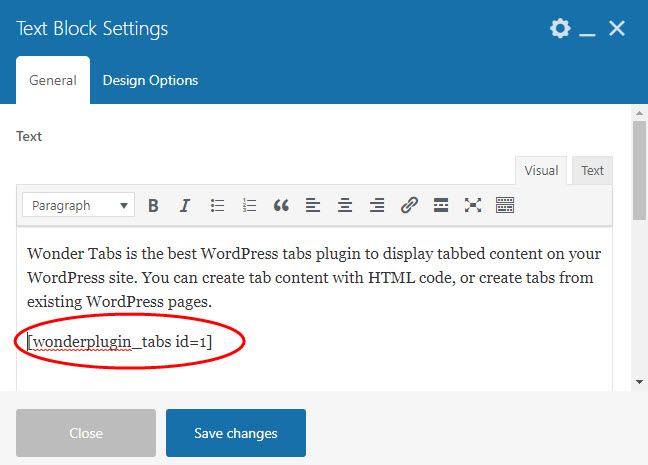Switch editor to Text mode
The height and width of the screenshot is (465, 648).
pos(593,170)
